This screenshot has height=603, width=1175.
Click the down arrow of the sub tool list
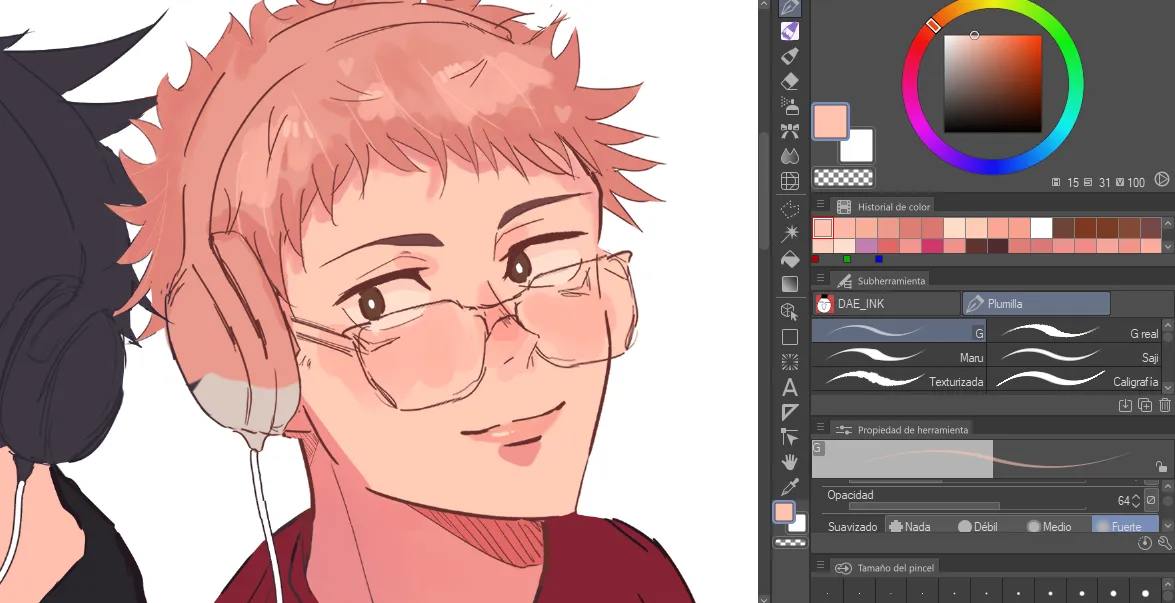tap(1168, 386)
